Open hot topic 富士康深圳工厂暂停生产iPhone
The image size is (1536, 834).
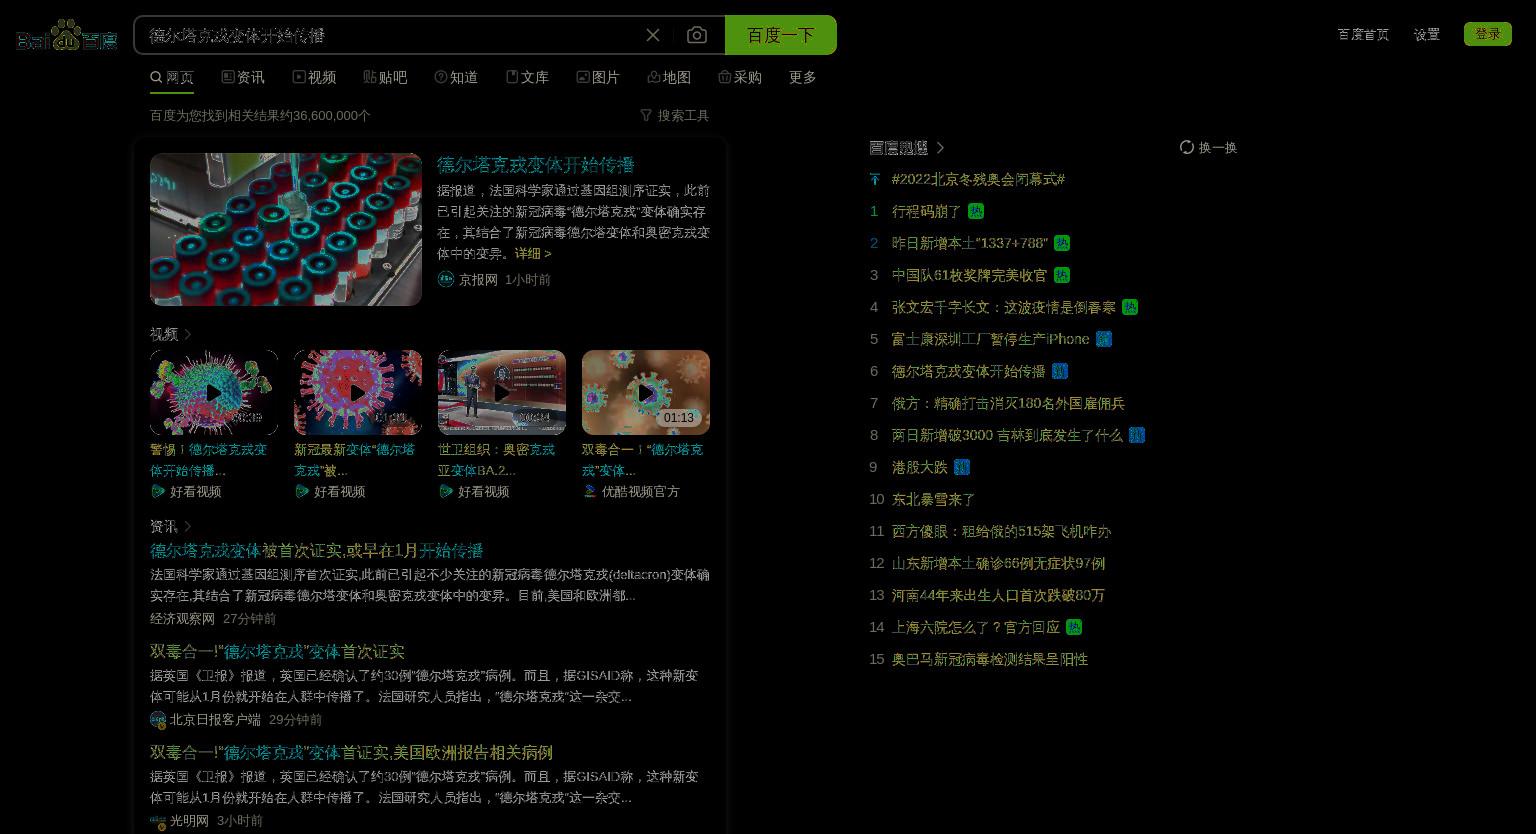tap(990, 339)
